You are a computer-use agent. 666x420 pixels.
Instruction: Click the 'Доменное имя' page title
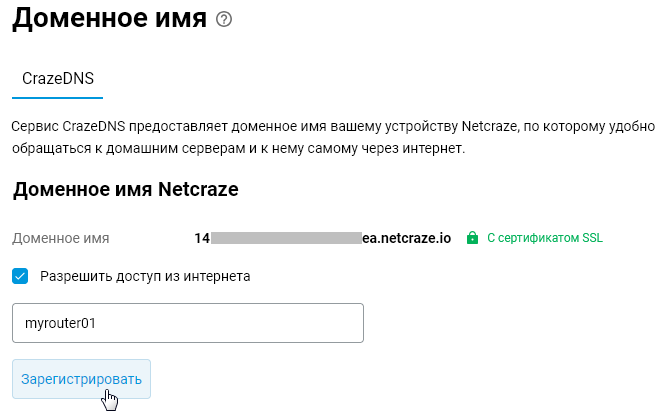[x=110, y=18]
